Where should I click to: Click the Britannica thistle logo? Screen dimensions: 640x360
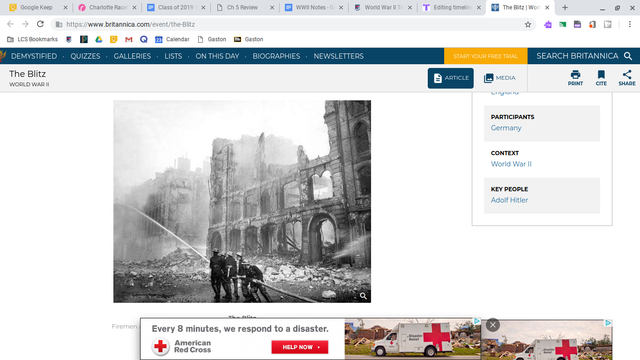[3, 56]
